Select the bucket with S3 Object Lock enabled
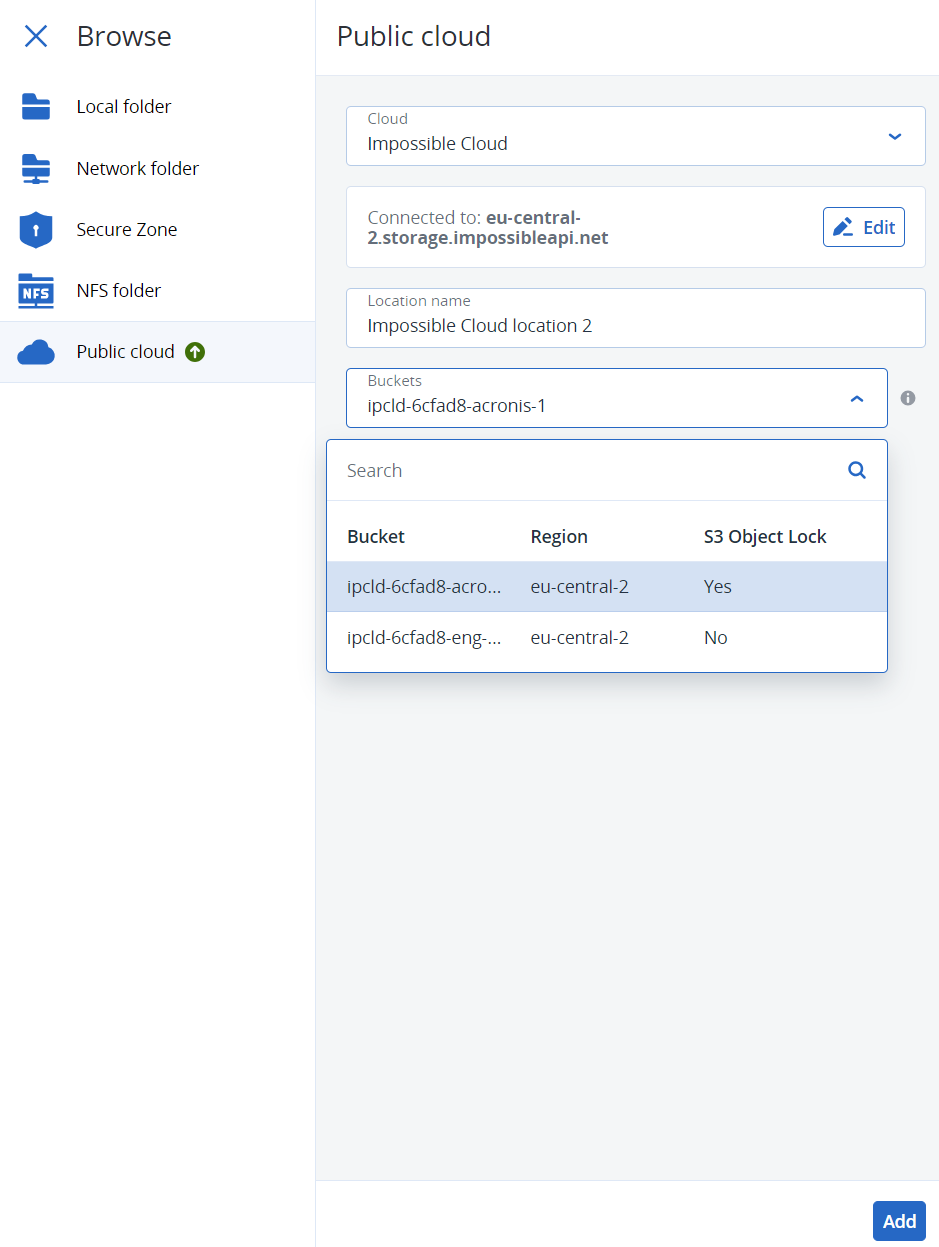Viewport: 939px width, 1247px height. 500,586
